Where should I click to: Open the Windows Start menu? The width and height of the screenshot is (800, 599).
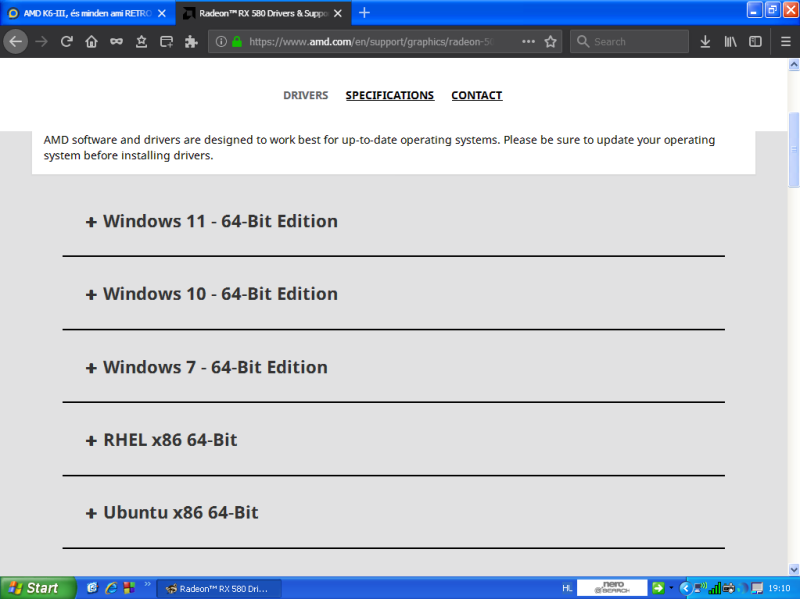[x=38, y=588]
